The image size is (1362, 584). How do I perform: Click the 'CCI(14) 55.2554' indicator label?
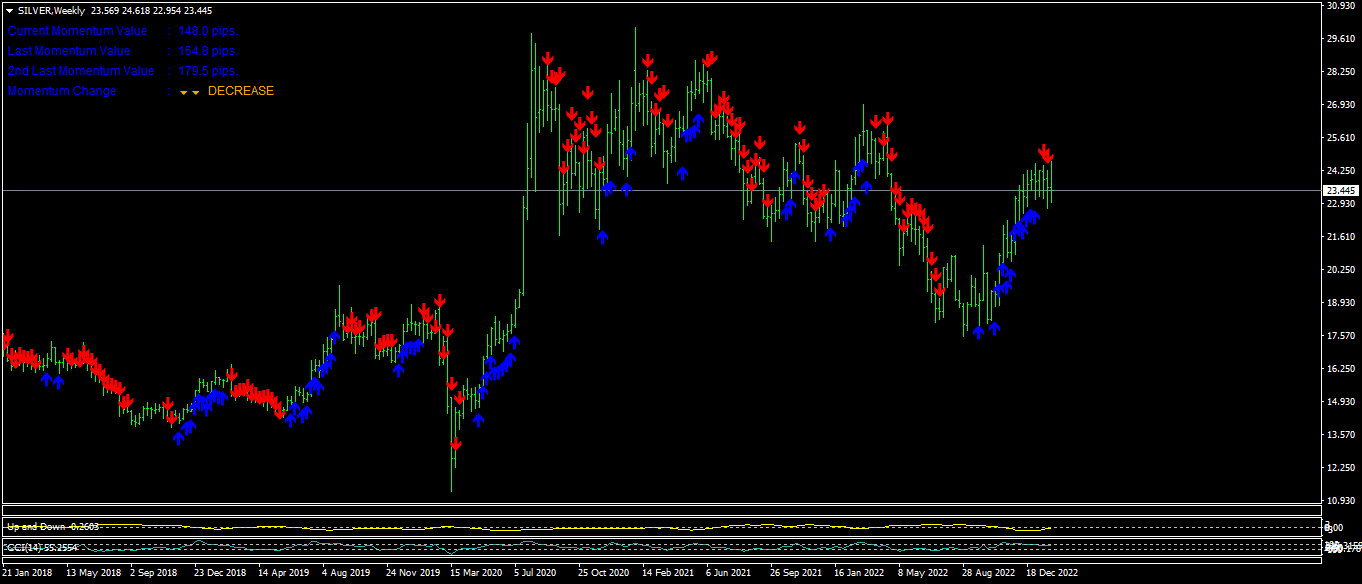(x=41, y=547)
